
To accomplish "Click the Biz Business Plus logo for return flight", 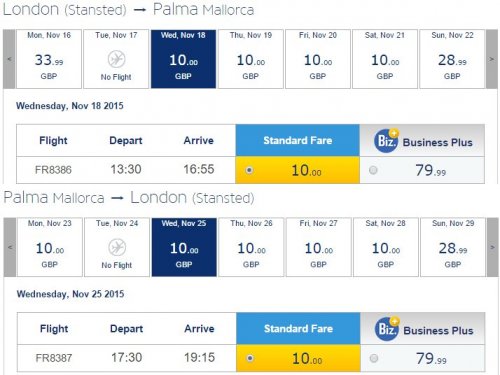I will pyautogui.click(x=387, y=329).
